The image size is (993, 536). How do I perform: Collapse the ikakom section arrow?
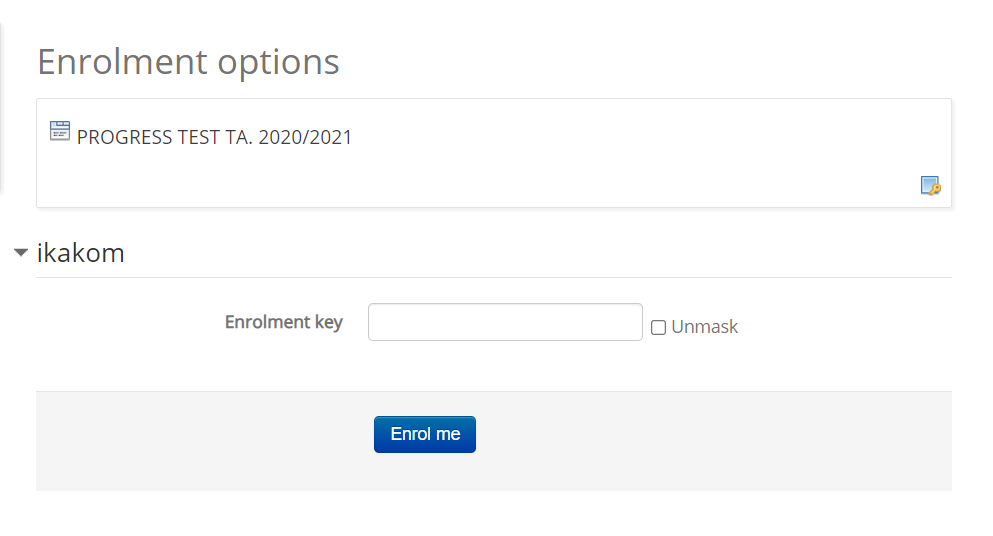(x=21, y=252)
